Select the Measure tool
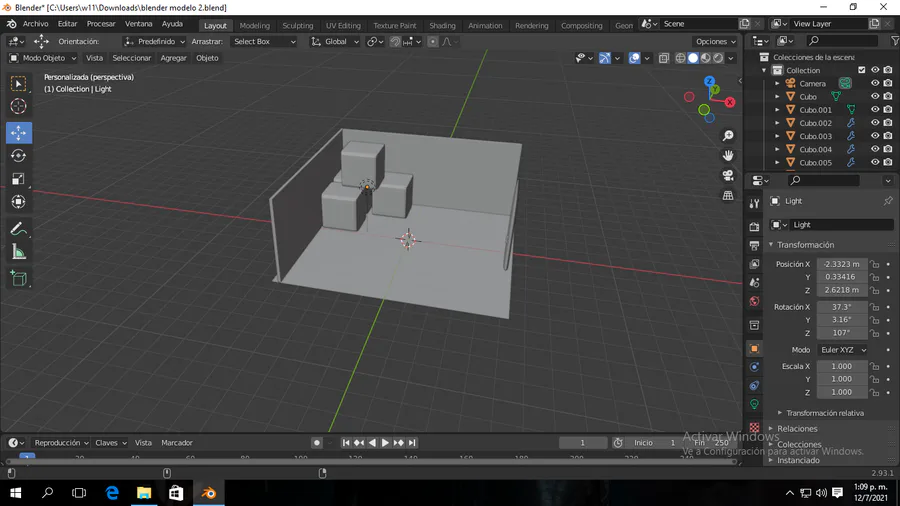This screenshot has width=900, height=506. pos(18,252)
